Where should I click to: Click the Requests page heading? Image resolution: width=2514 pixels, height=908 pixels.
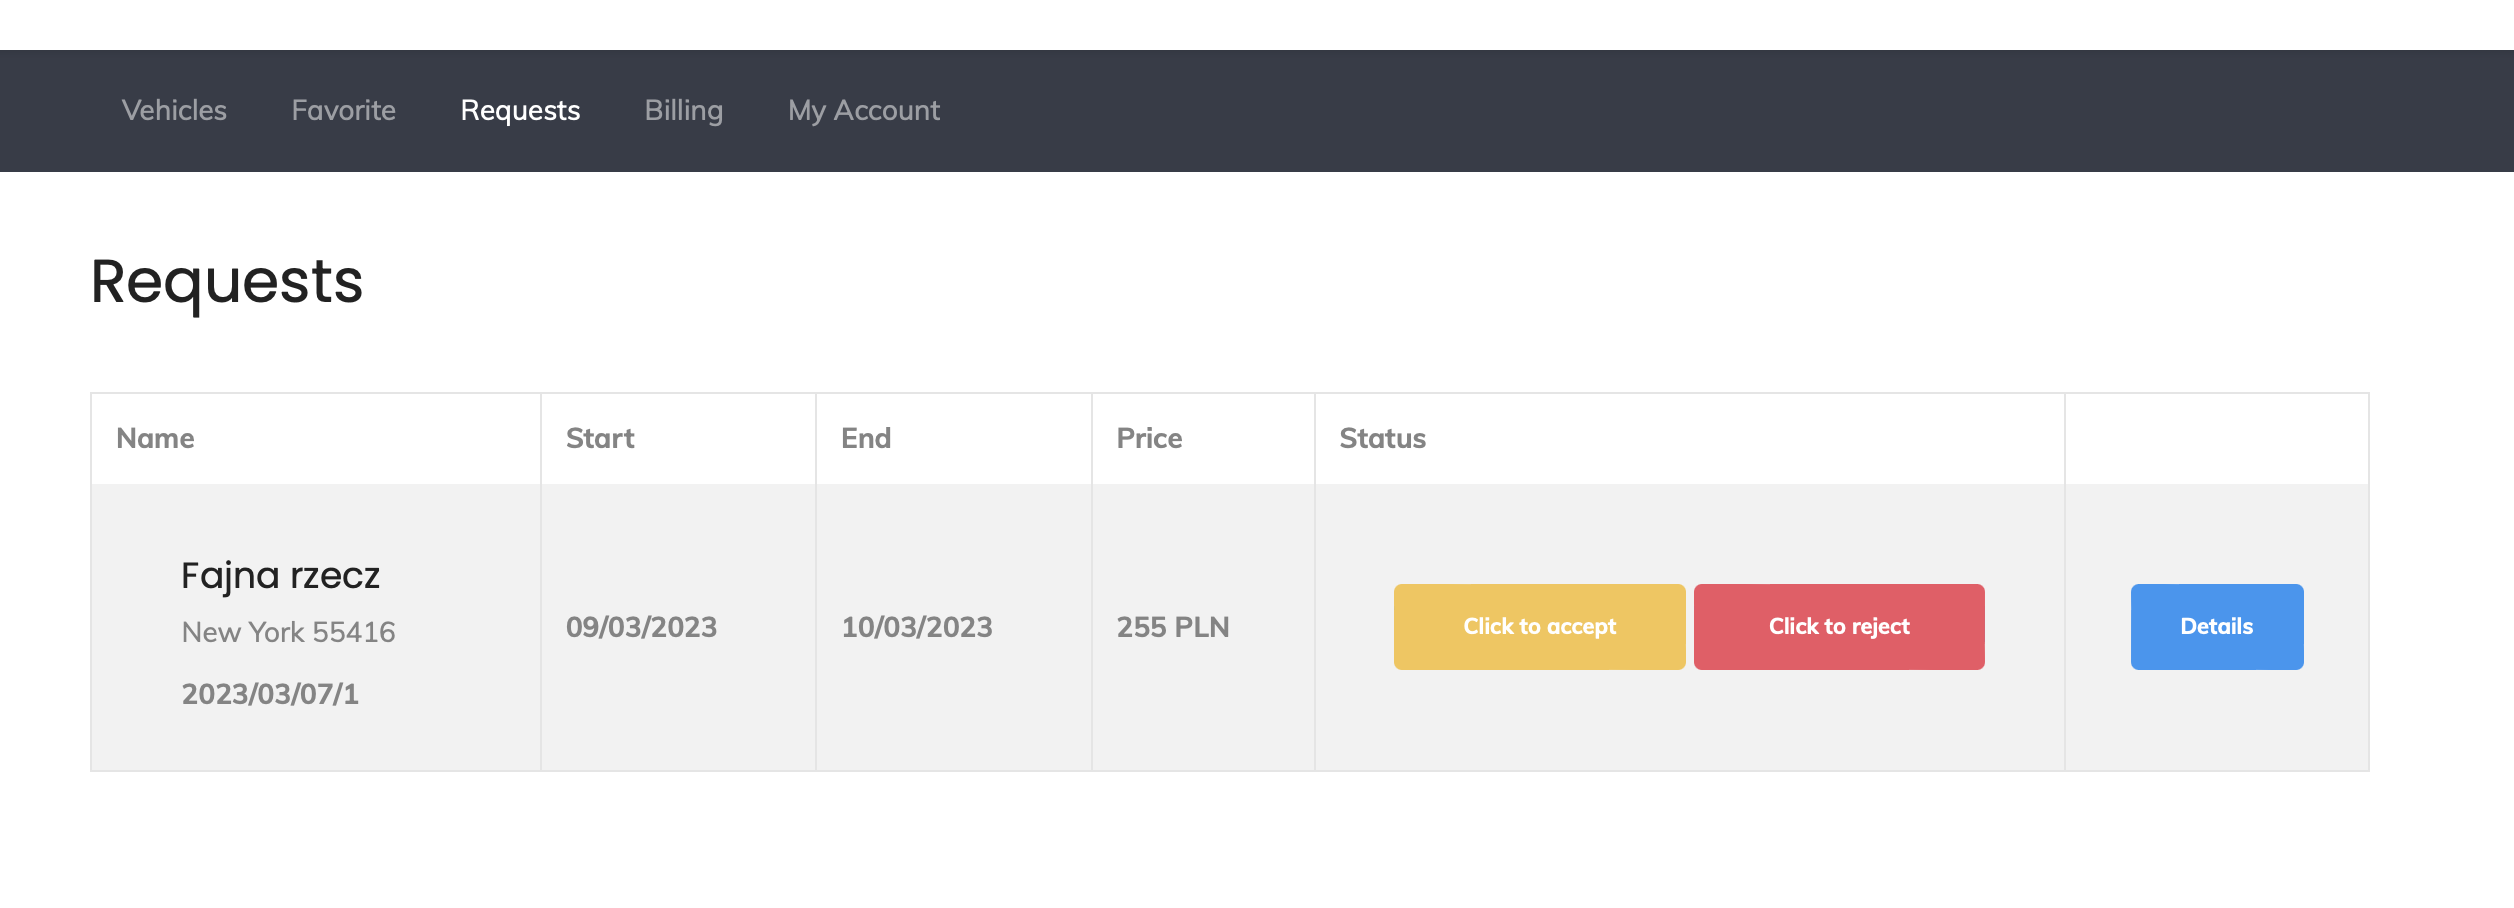[226, 281]
